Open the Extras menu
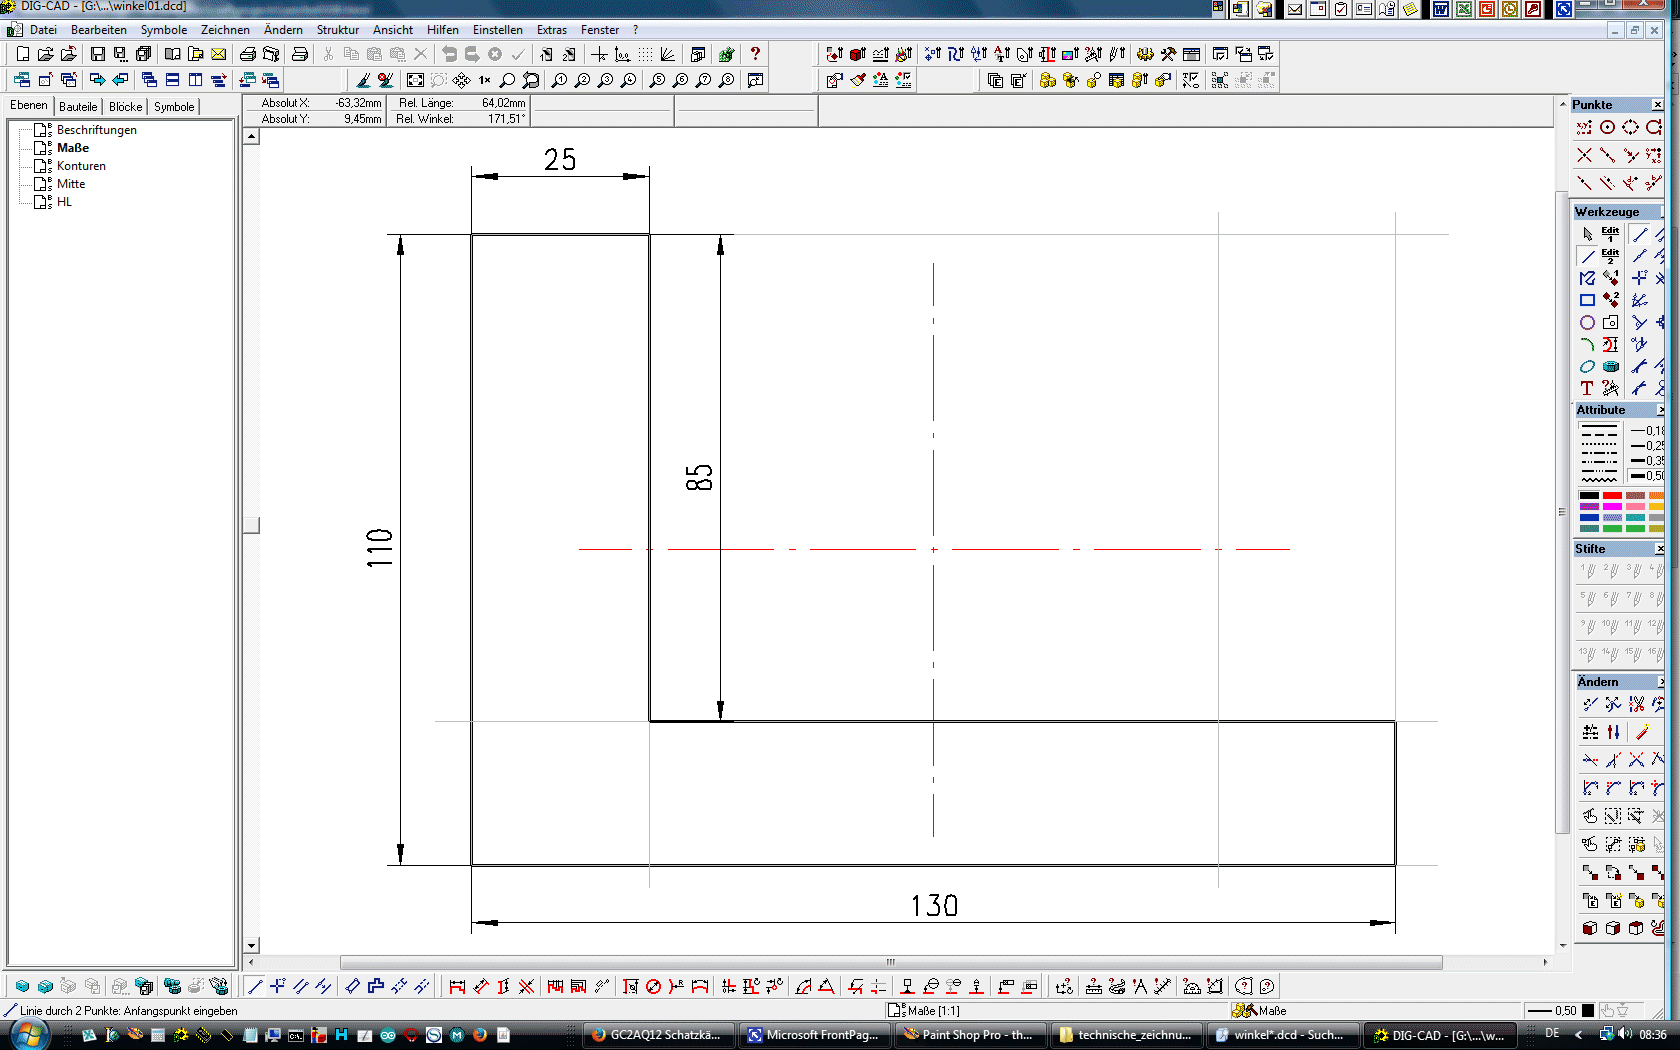The width and height of the screenshot is (1680, 1050). tap(551, 30)
